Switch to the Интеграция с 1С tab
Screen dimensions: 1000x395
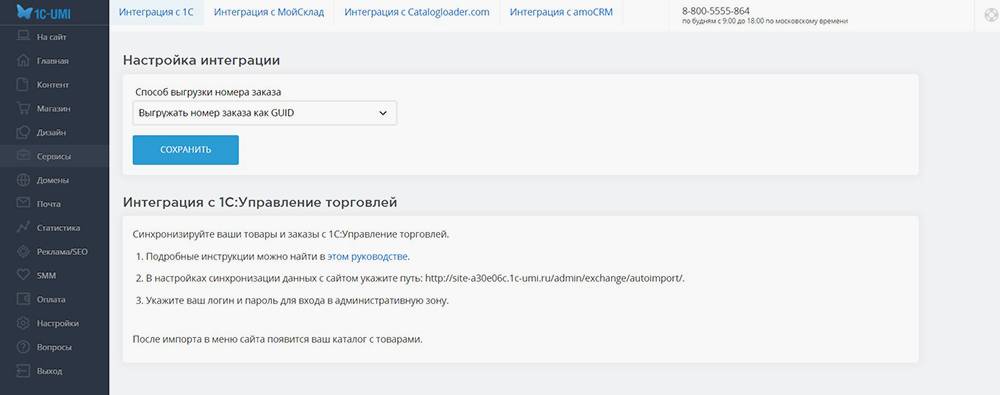(156, 12)
